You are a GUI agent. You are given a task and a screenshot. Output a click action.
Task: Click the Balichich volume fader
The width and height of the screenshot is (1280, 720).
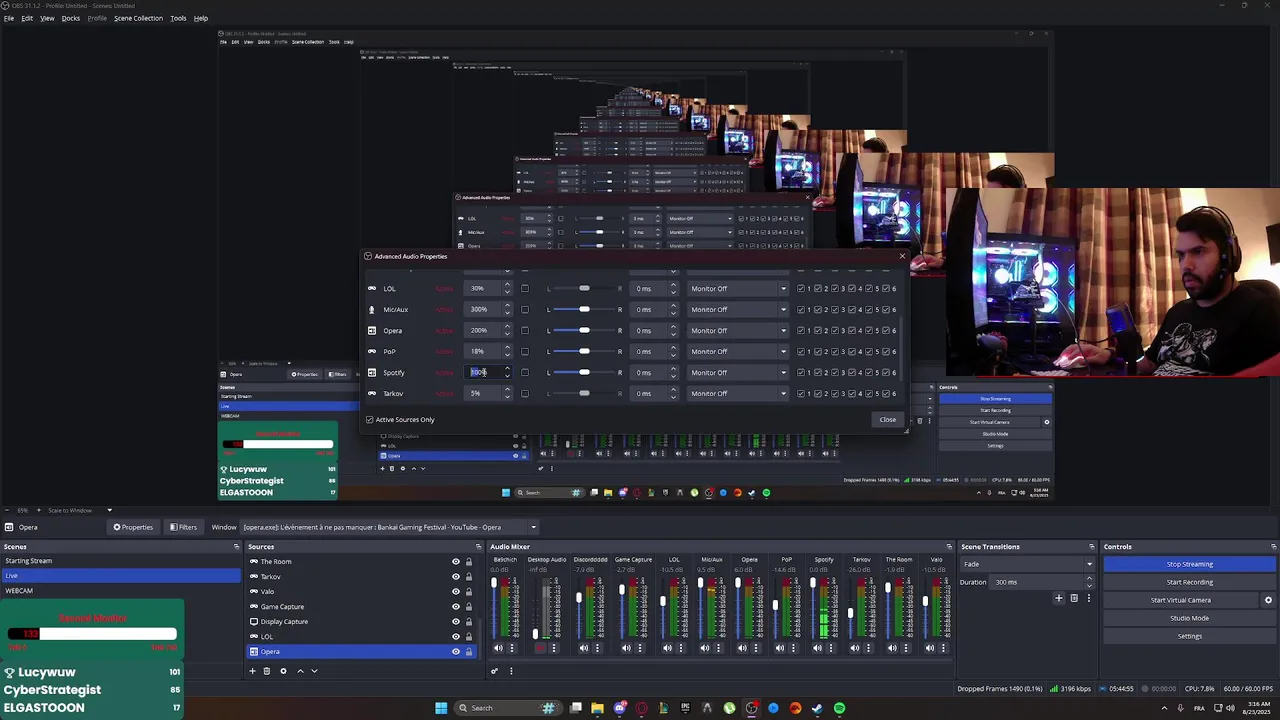(494, 610)
